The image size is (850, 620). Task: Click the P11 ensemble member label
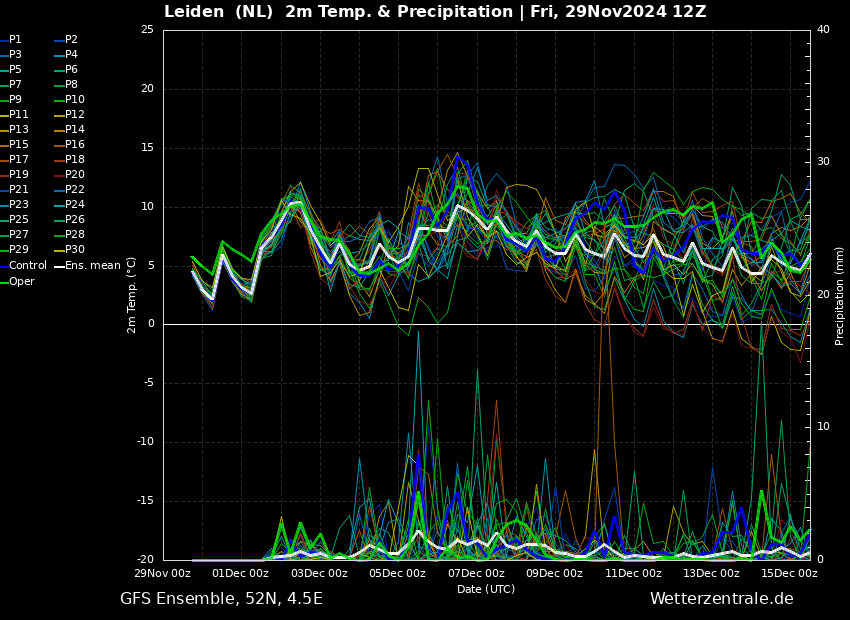(18, 114)
